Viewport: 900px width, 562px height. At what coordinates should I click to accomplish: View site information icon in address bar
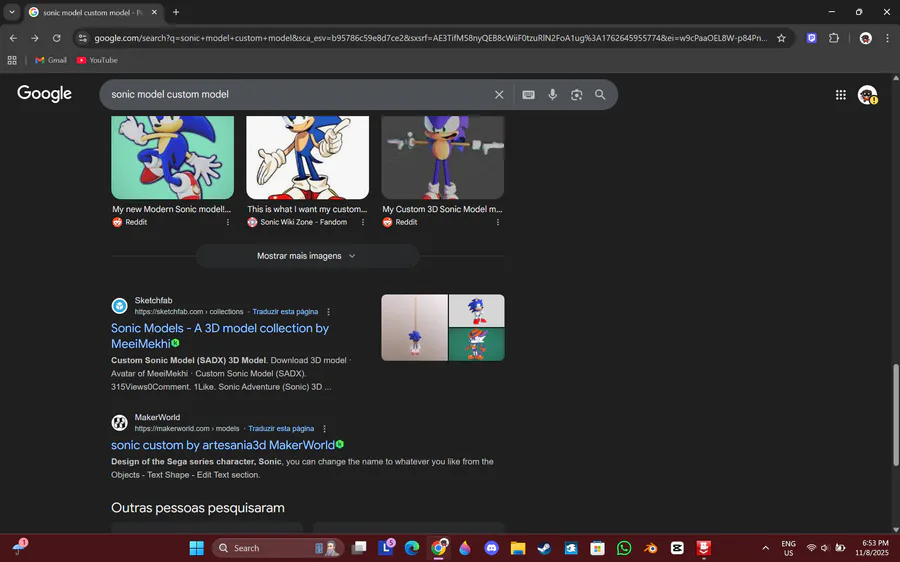tap(83, 38)
